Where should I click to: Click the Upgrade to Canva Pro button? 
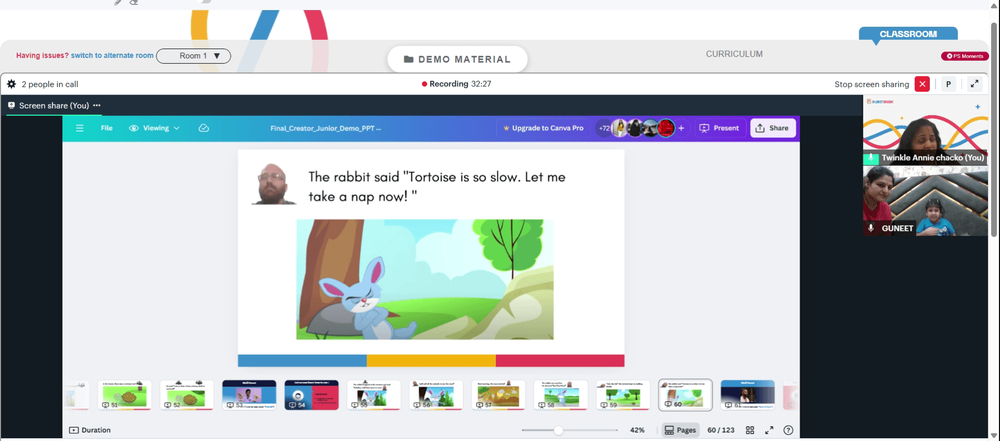point(543,128)
